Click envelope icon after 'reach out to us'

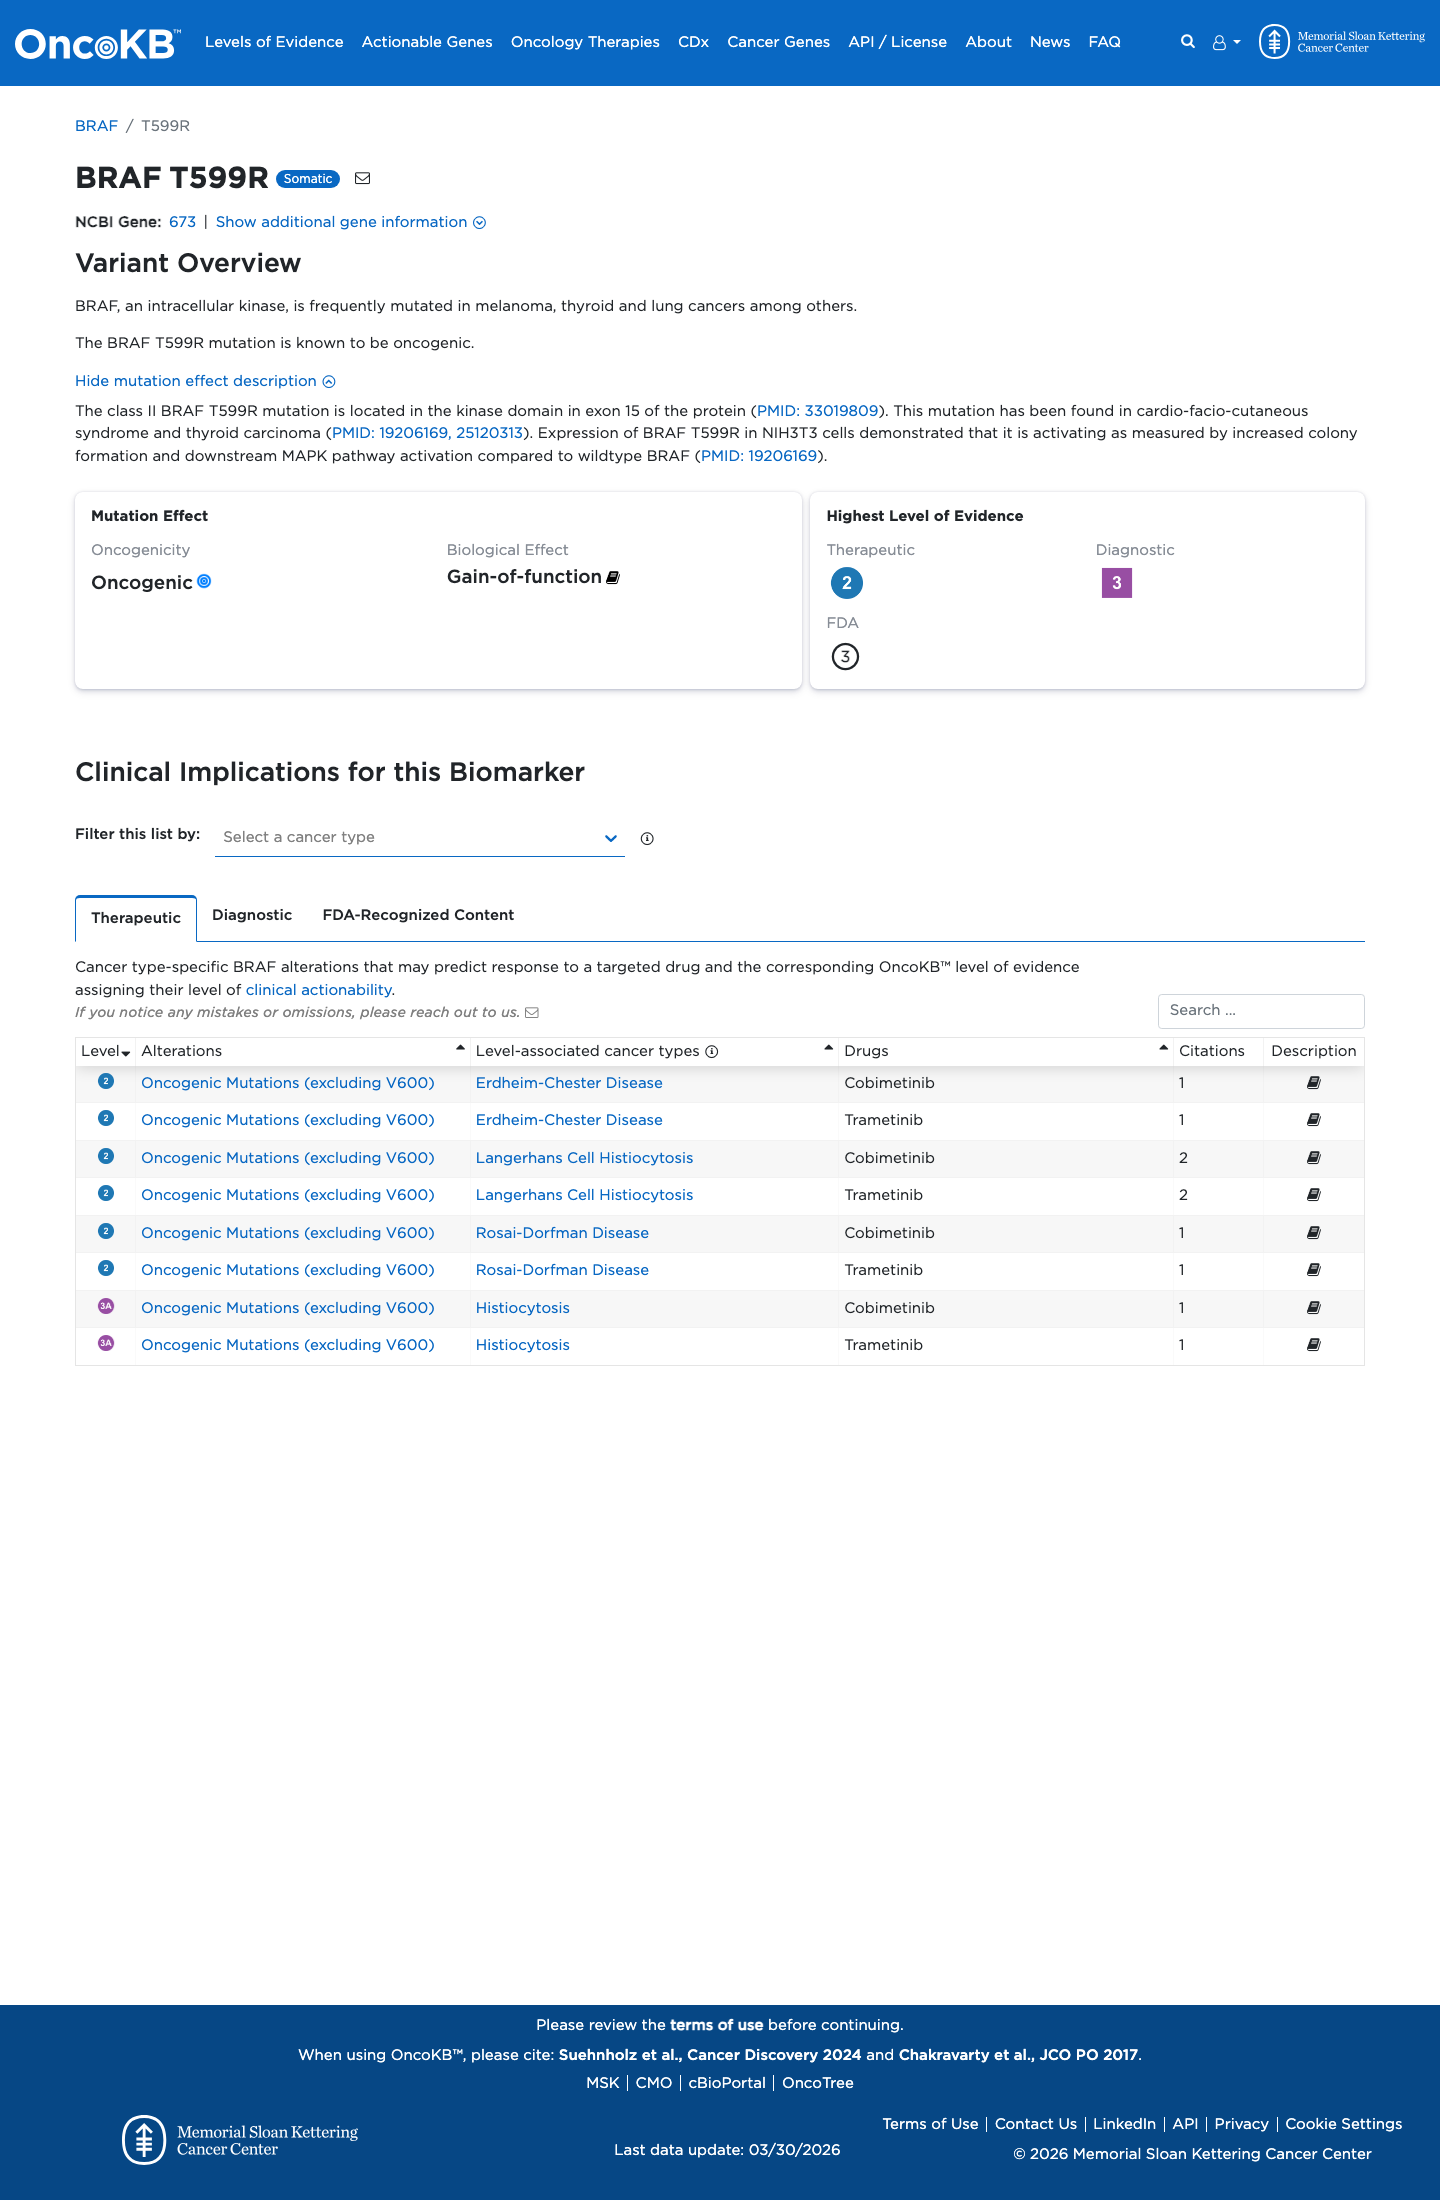tap(532, 1013)
